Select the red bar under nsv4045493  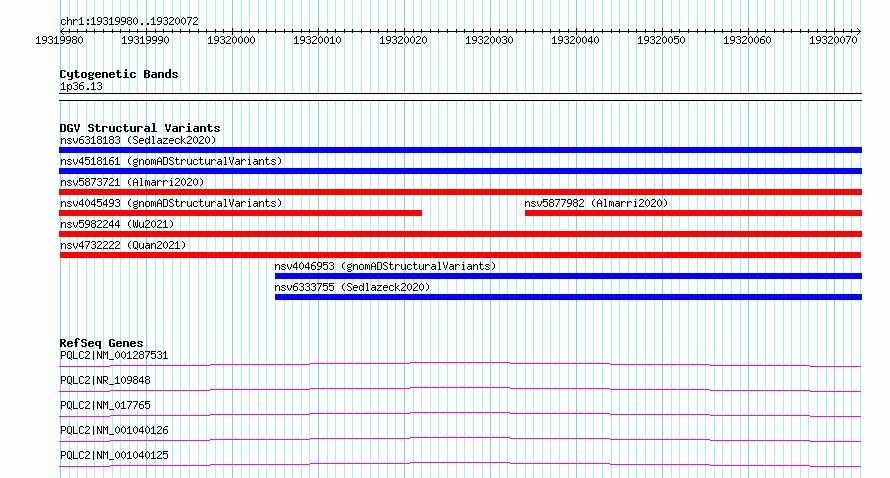[241, 213]
